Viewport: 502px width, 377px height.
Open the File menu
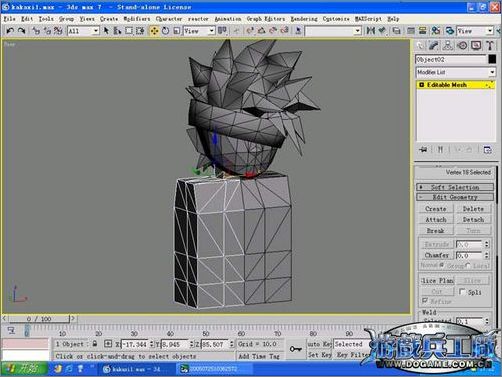pyautogui.click(x=9, y=19)
